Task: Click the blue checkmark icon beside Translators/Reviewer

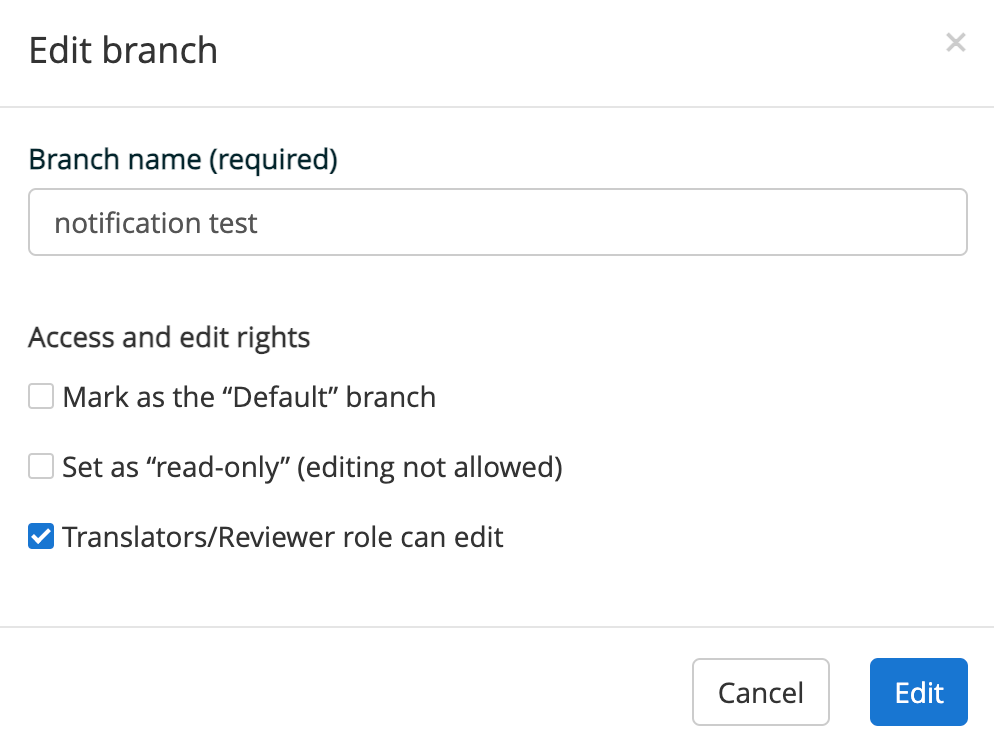Action: [41, 536]
